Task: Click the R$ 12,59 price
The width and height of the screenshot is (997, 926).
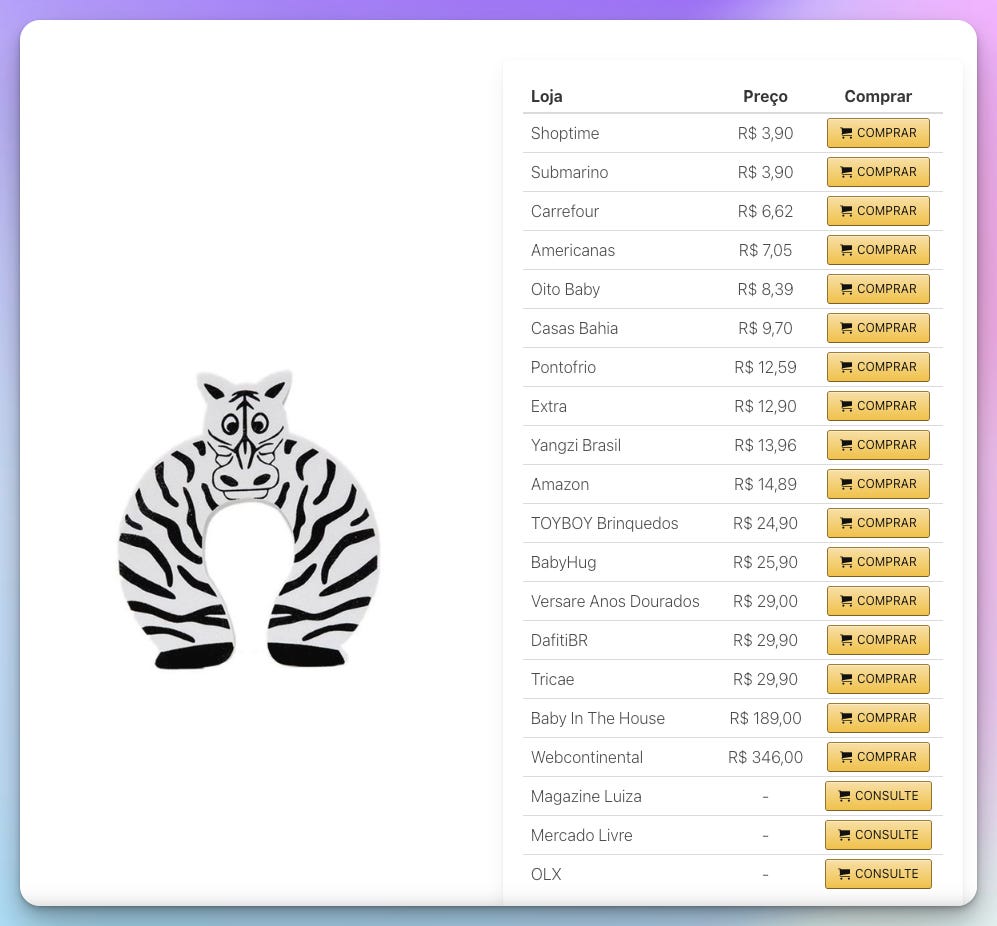Action: pos(765,367)
